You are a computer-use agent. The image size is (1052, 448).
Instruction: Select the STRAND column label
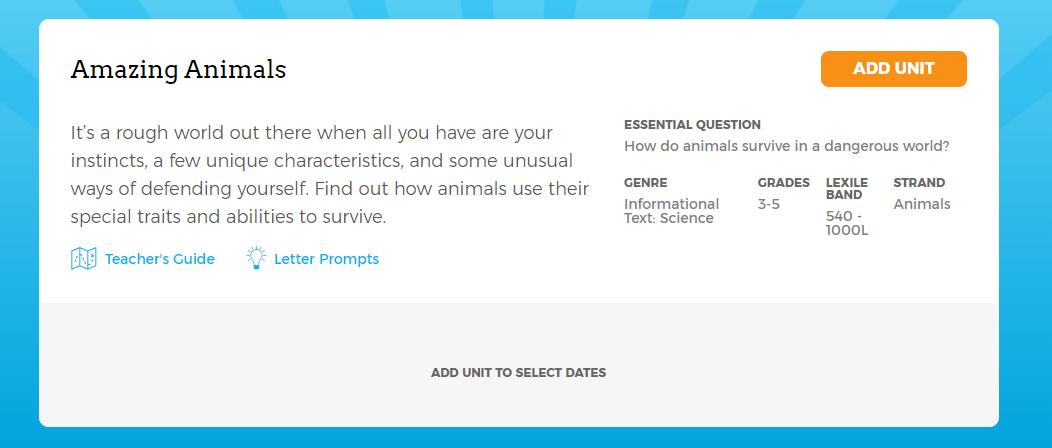coord(919,182)
